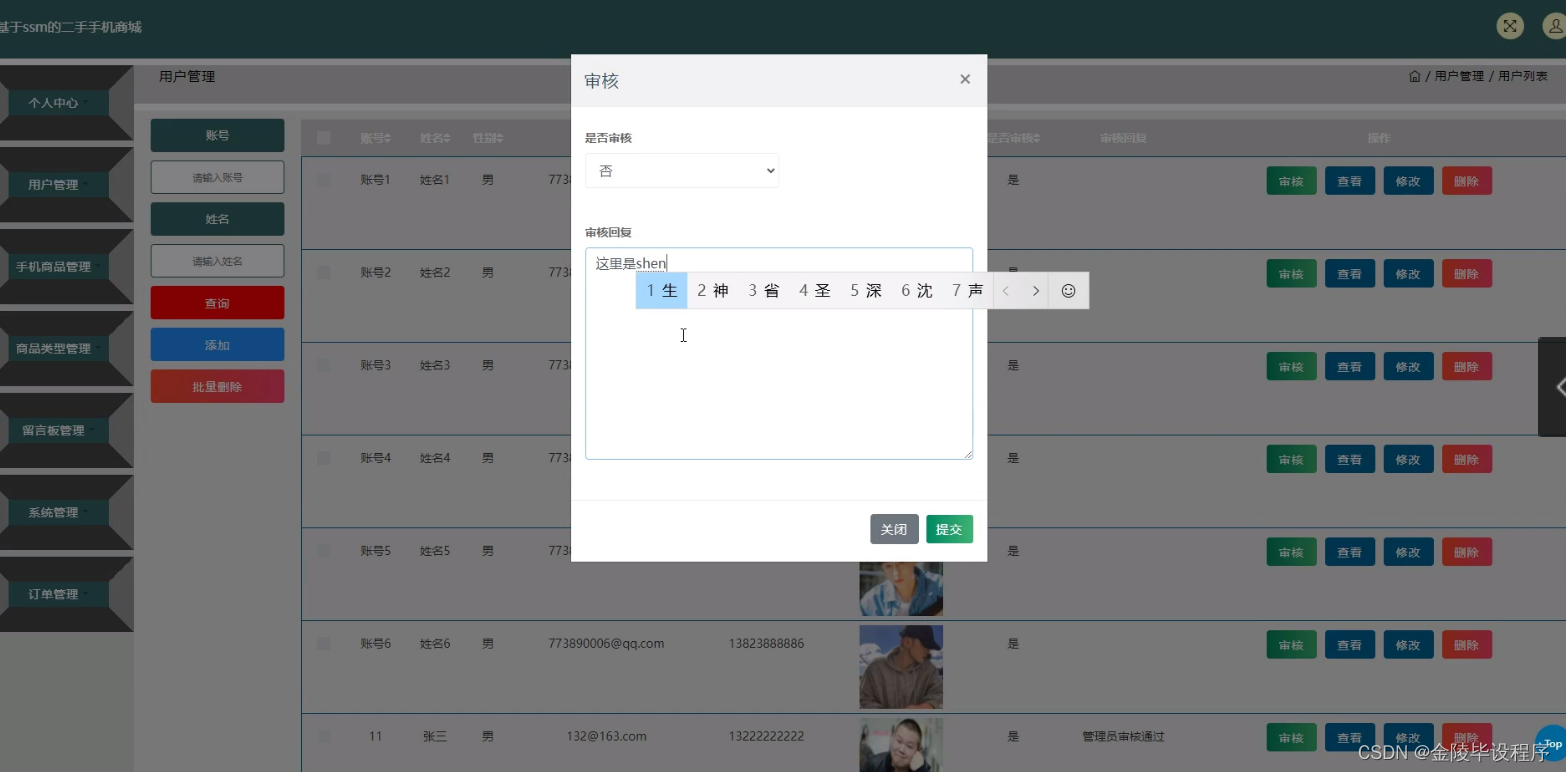Open the emoji picker in the pinyin bar

pos(1068,290)
